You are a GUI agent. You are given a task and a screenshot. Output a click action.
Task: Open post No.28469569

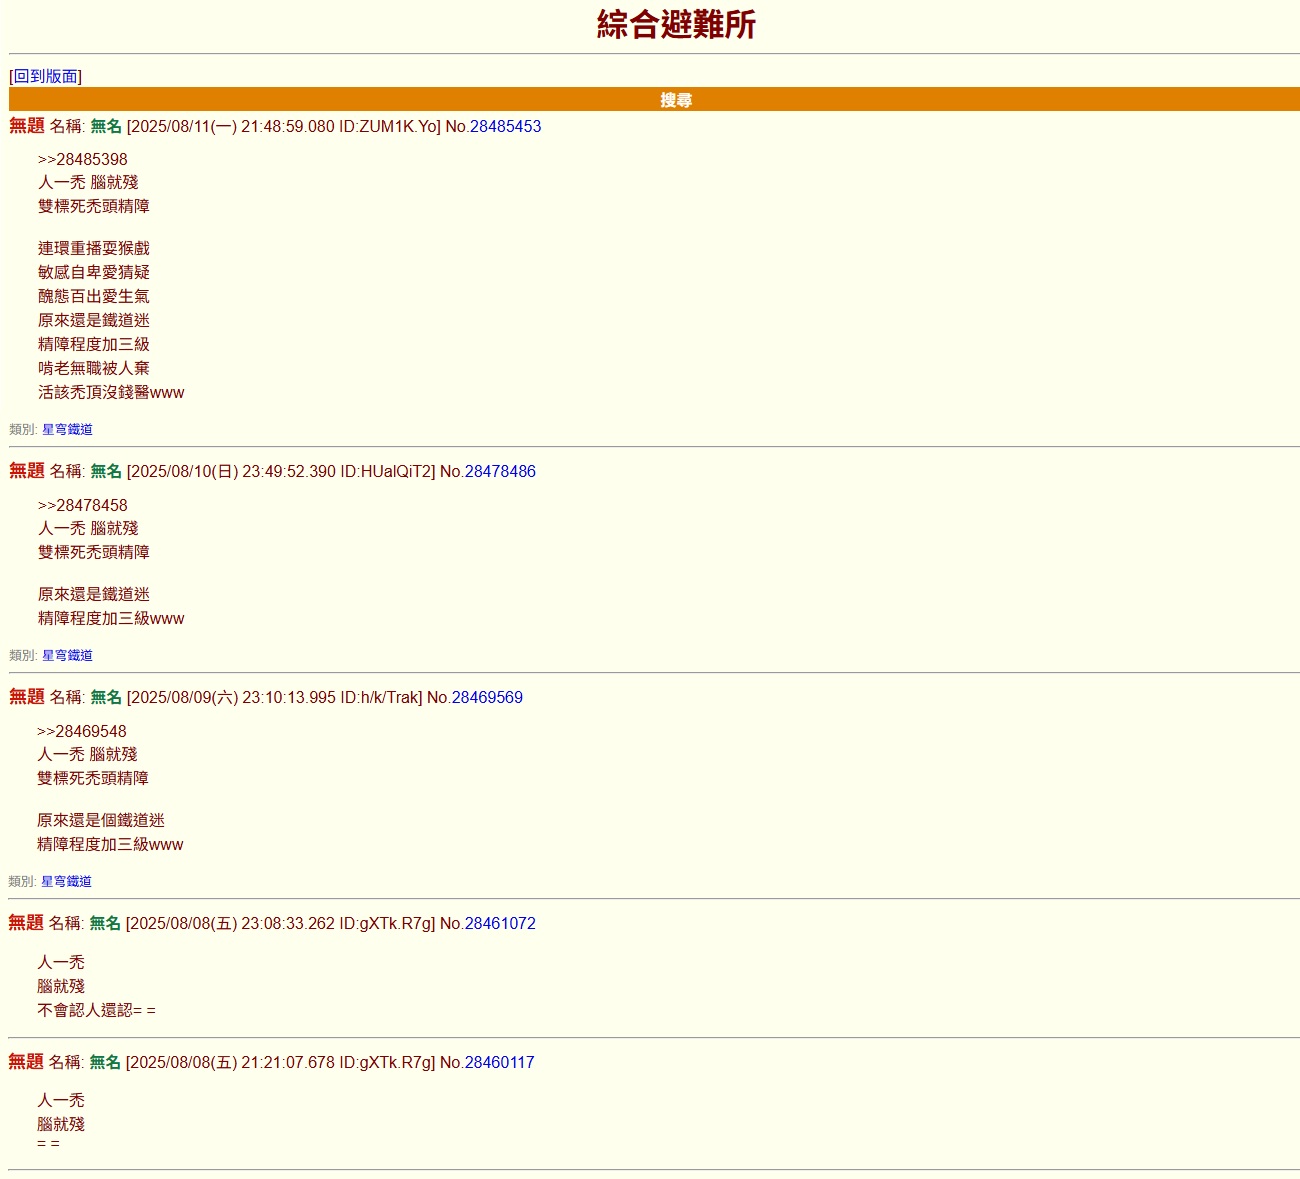coord(487,697)
